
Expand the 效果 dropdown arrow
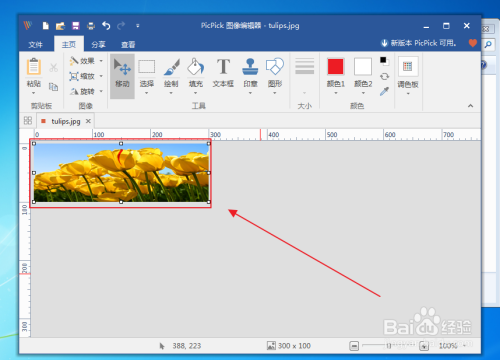point(101,61)
